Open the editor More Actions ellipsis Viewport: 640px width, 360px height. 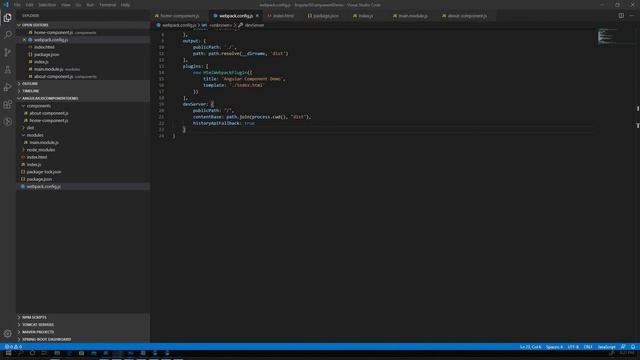(x=632, y=16)
